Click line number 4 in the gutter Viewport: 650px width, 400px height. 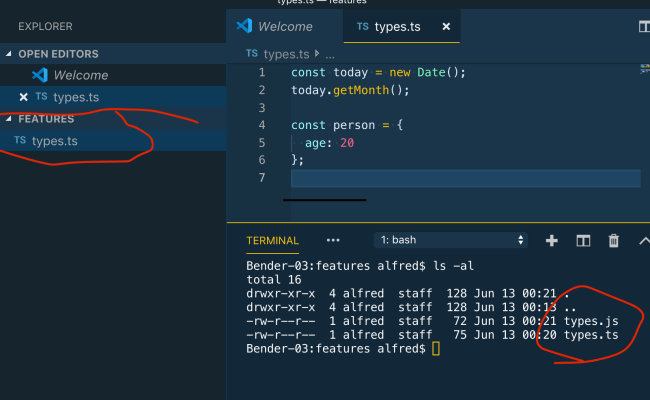pyautogui.click(x=262, y=125)
